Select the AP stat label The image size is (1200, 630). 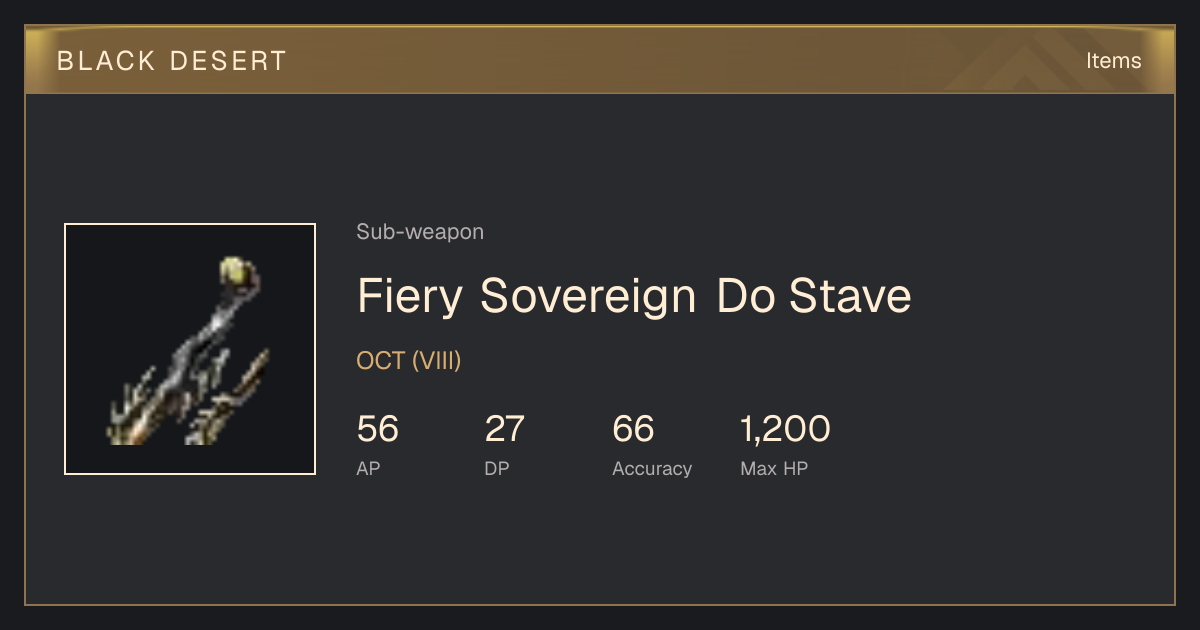pos(368,468)
